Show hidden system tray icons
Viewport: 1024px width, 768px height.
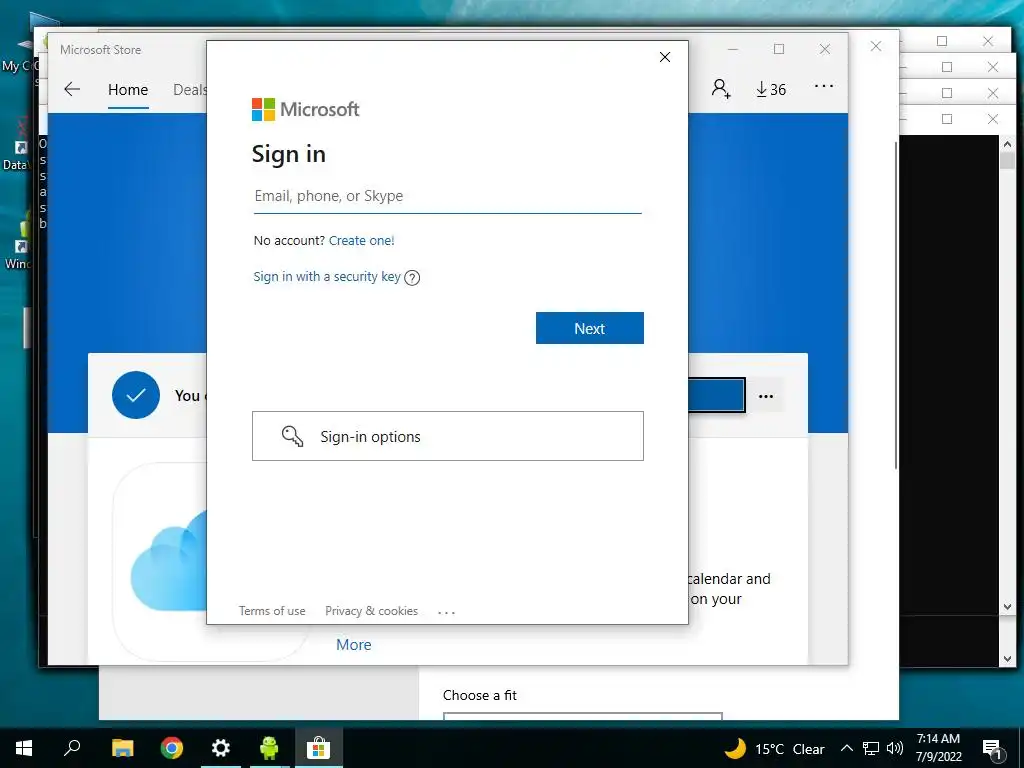(x=846, y=748)
